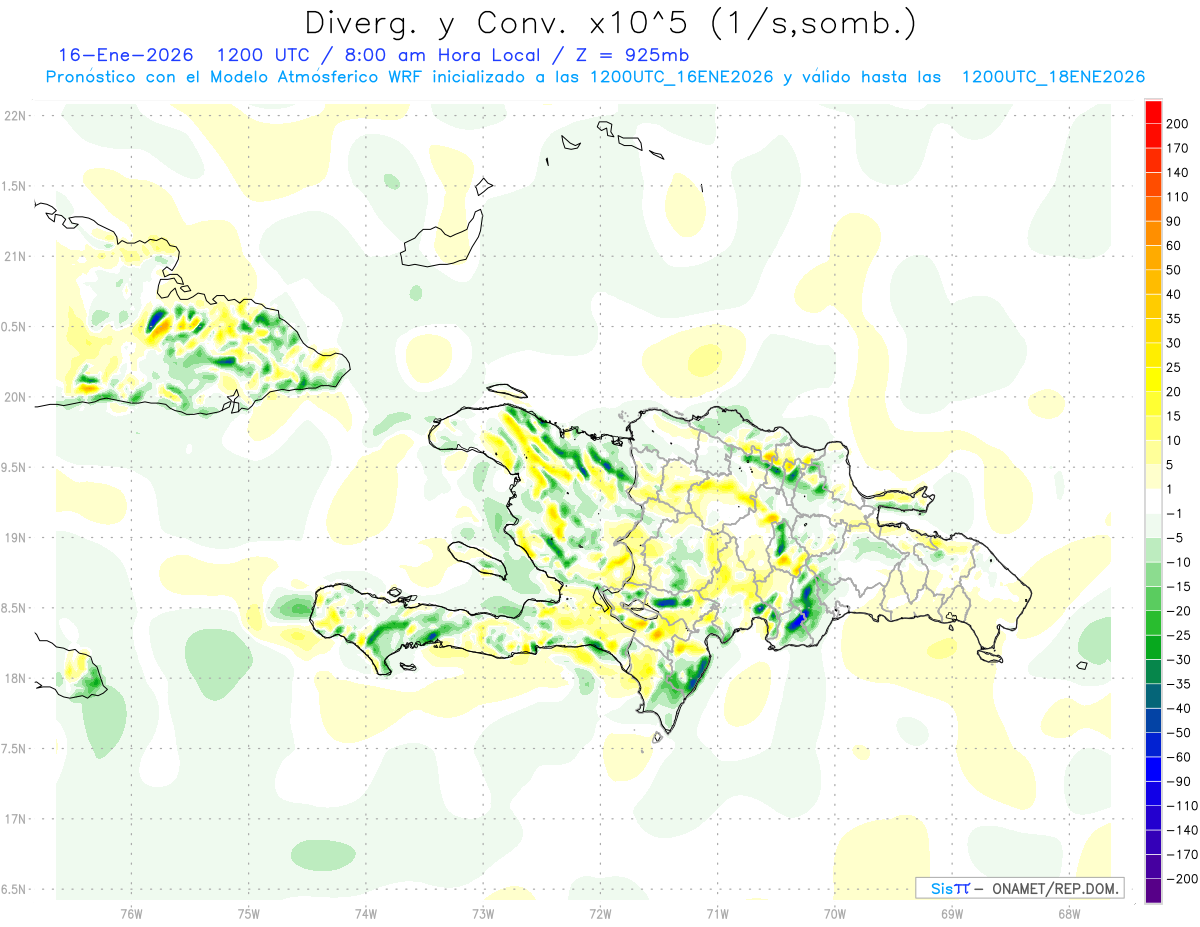Click the '8.5N' latitude label
This screenshot has width=1200, height=927.
pos(15,608)
